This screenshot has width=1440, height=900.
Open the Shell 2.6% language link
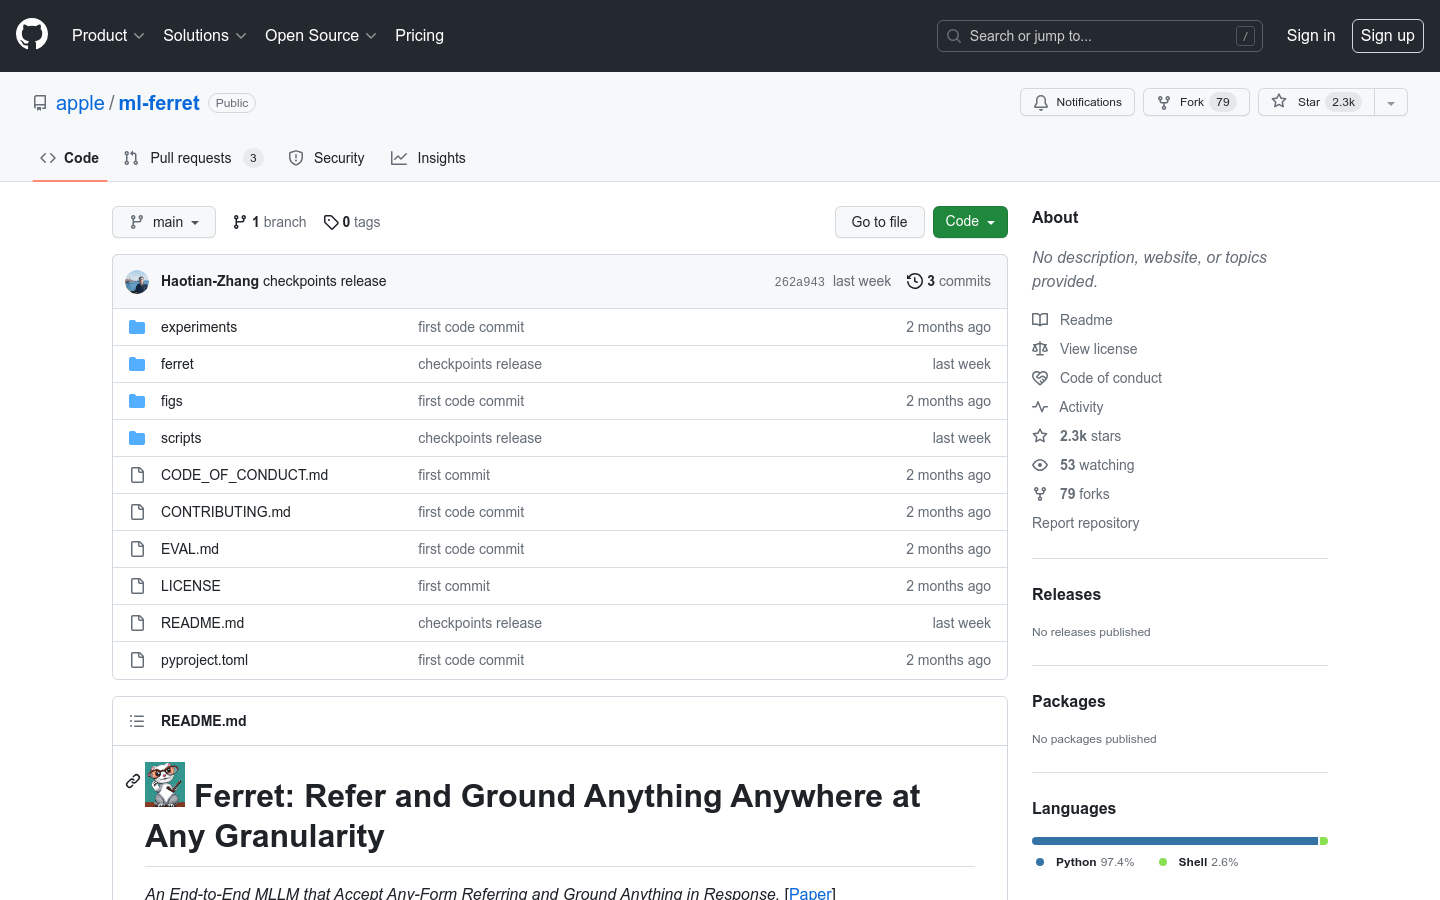coord(1198,862)
